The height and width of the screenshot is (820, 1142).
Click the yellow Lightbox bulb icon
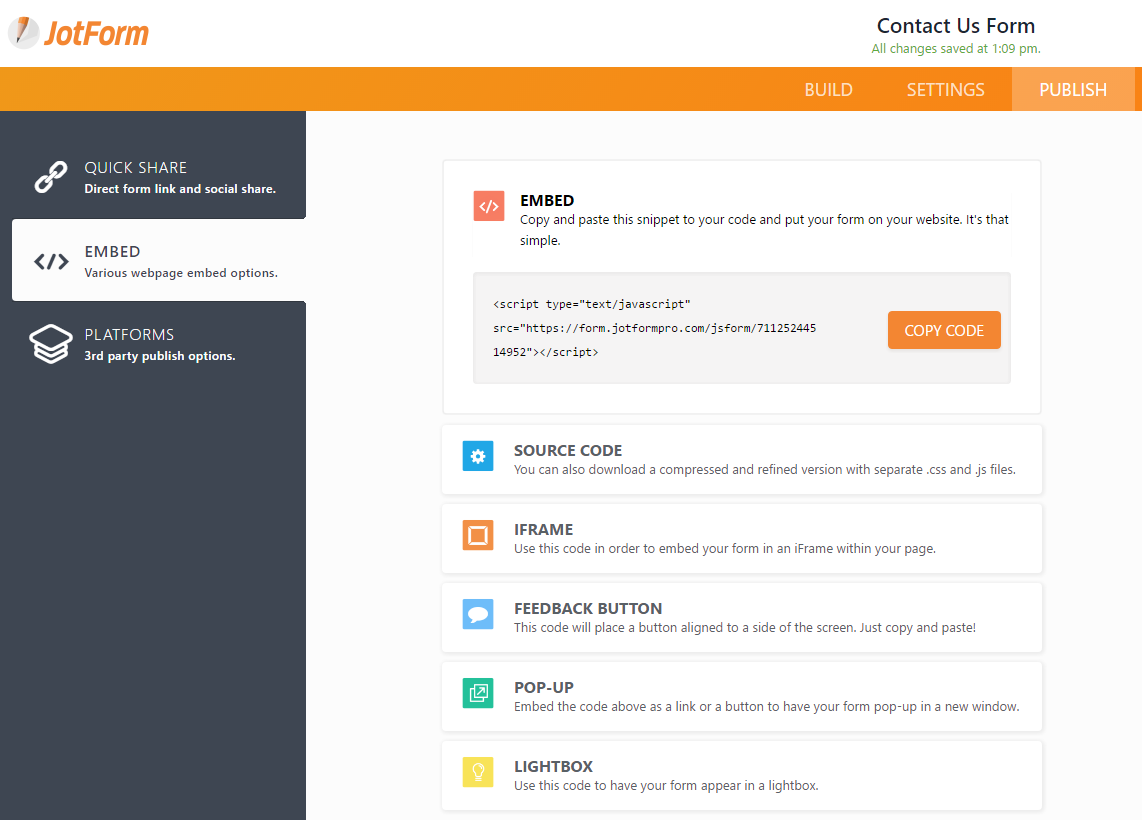478,772
